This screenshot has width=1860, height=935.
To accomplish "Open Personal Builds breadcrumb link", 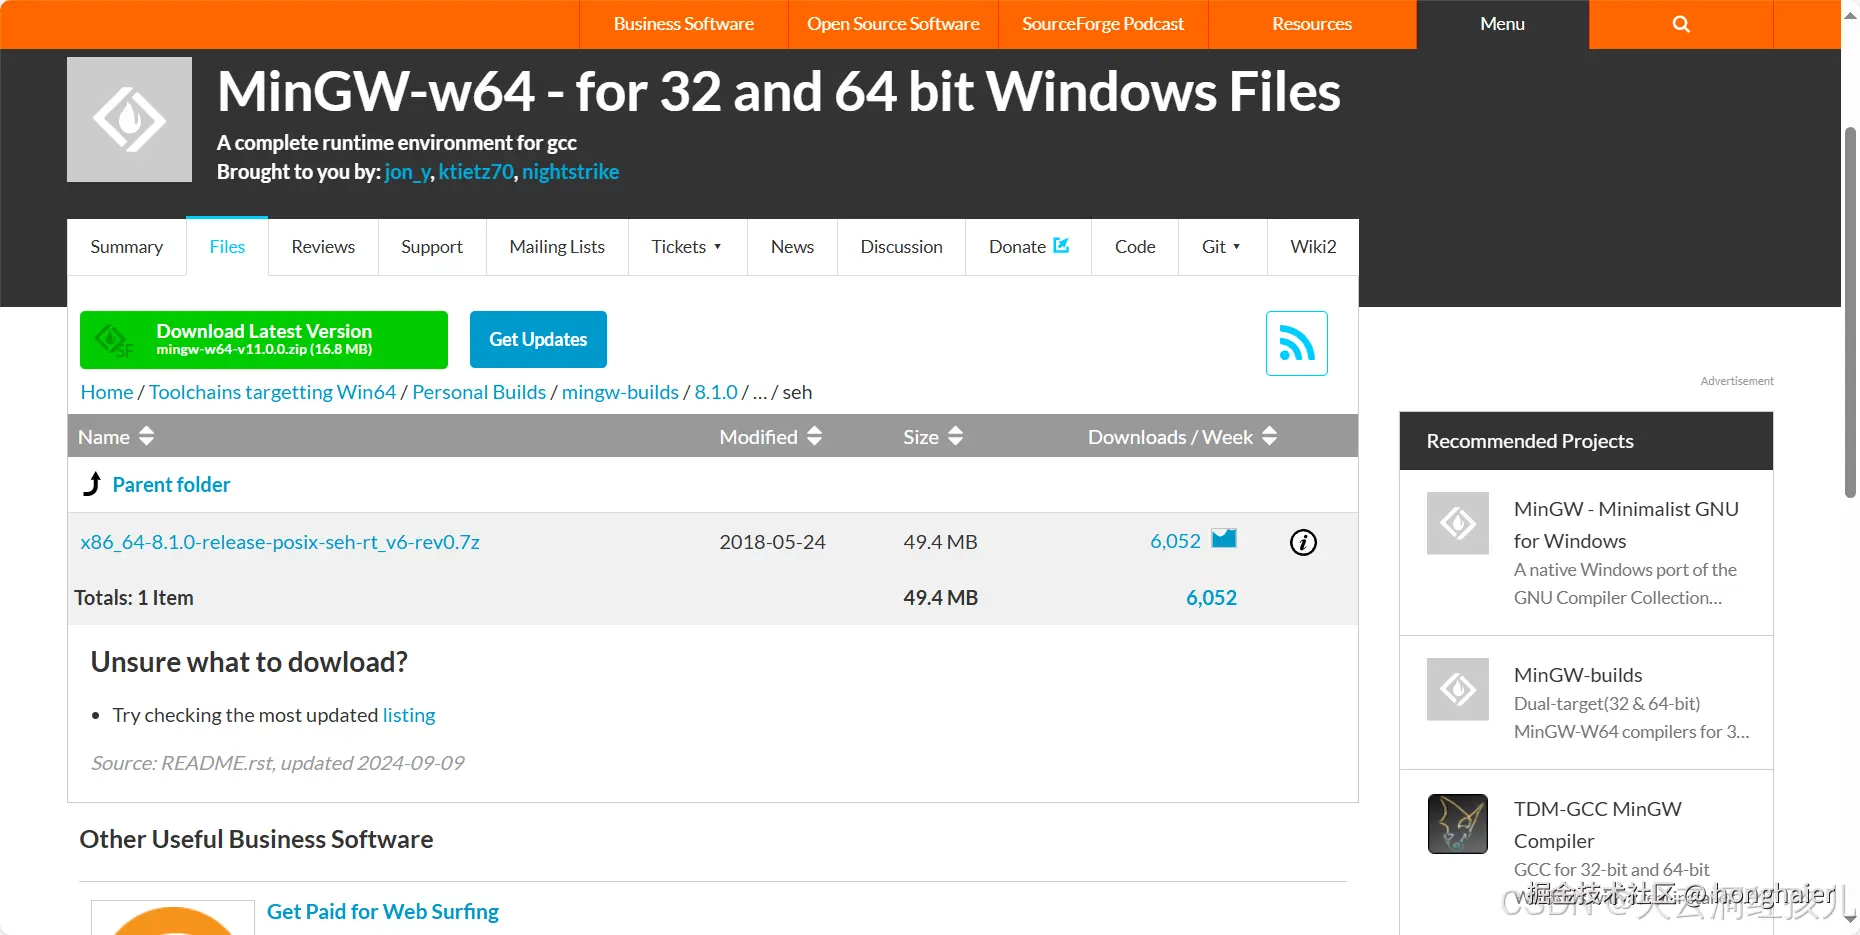I will pos(479,392).
